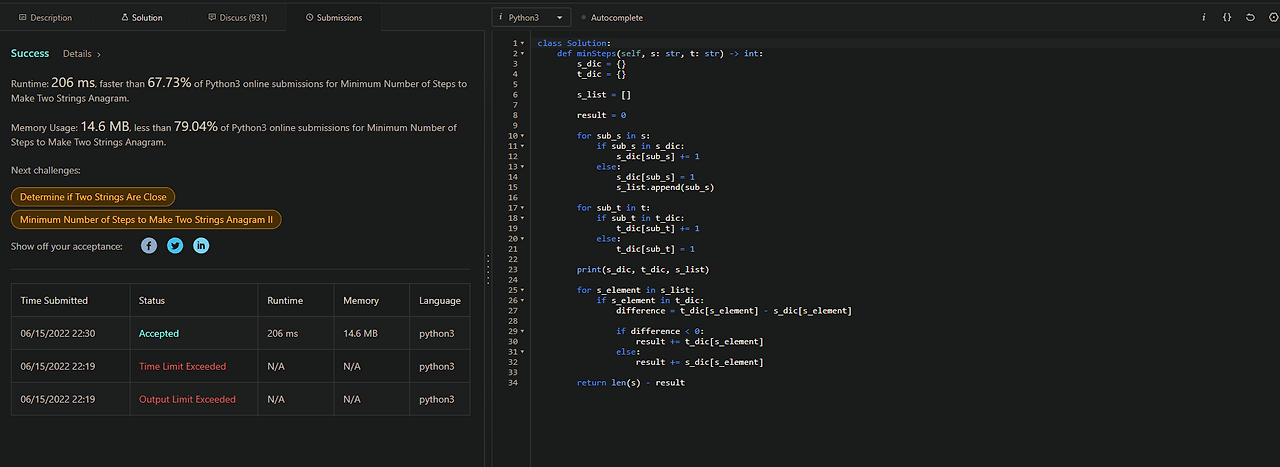This screenshot has width=1280, height=467.
Task: Share acceptance on Facebook
Action: coord(149,245)
